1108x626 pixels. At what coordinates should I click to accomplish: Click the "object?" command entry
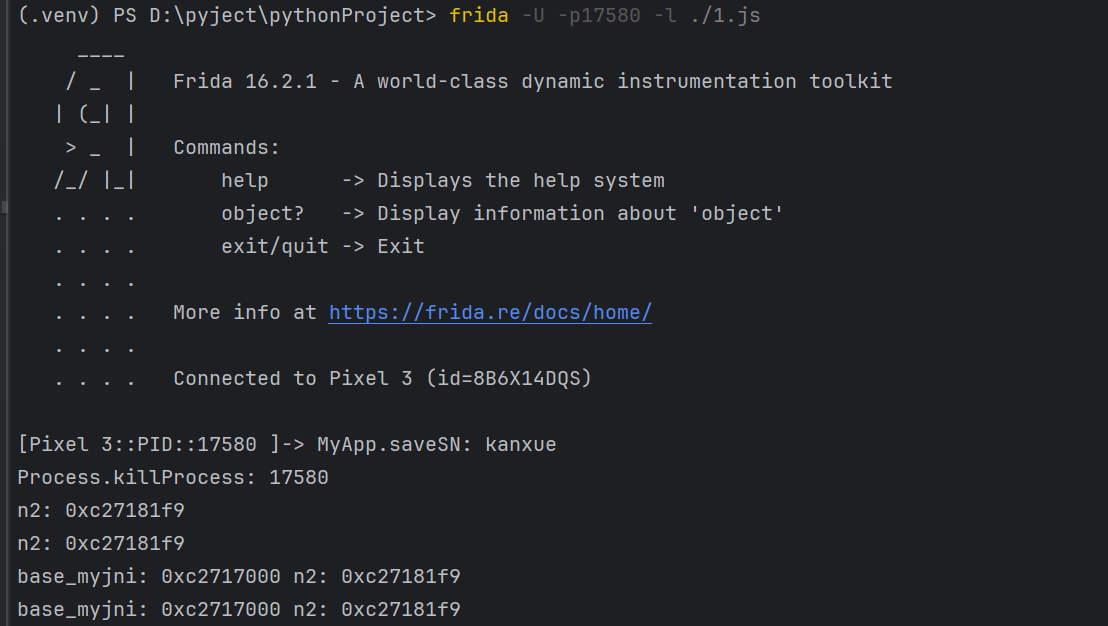pyautogui.click(x=262, y=214)
